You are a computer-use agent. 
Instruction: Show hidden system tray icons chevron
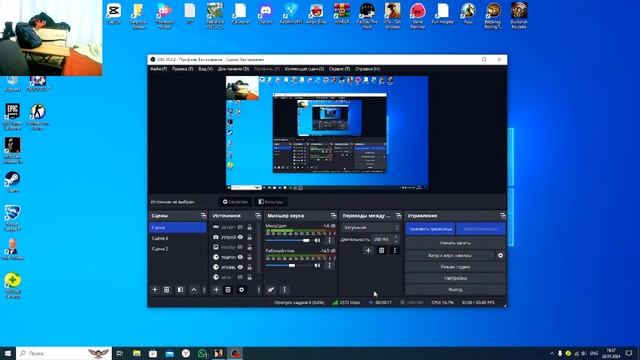552,353
